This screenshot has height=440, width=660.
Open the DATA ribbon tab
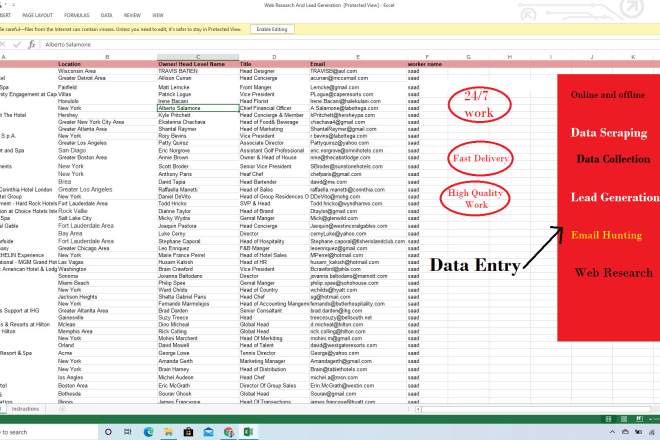click(106, 15)
